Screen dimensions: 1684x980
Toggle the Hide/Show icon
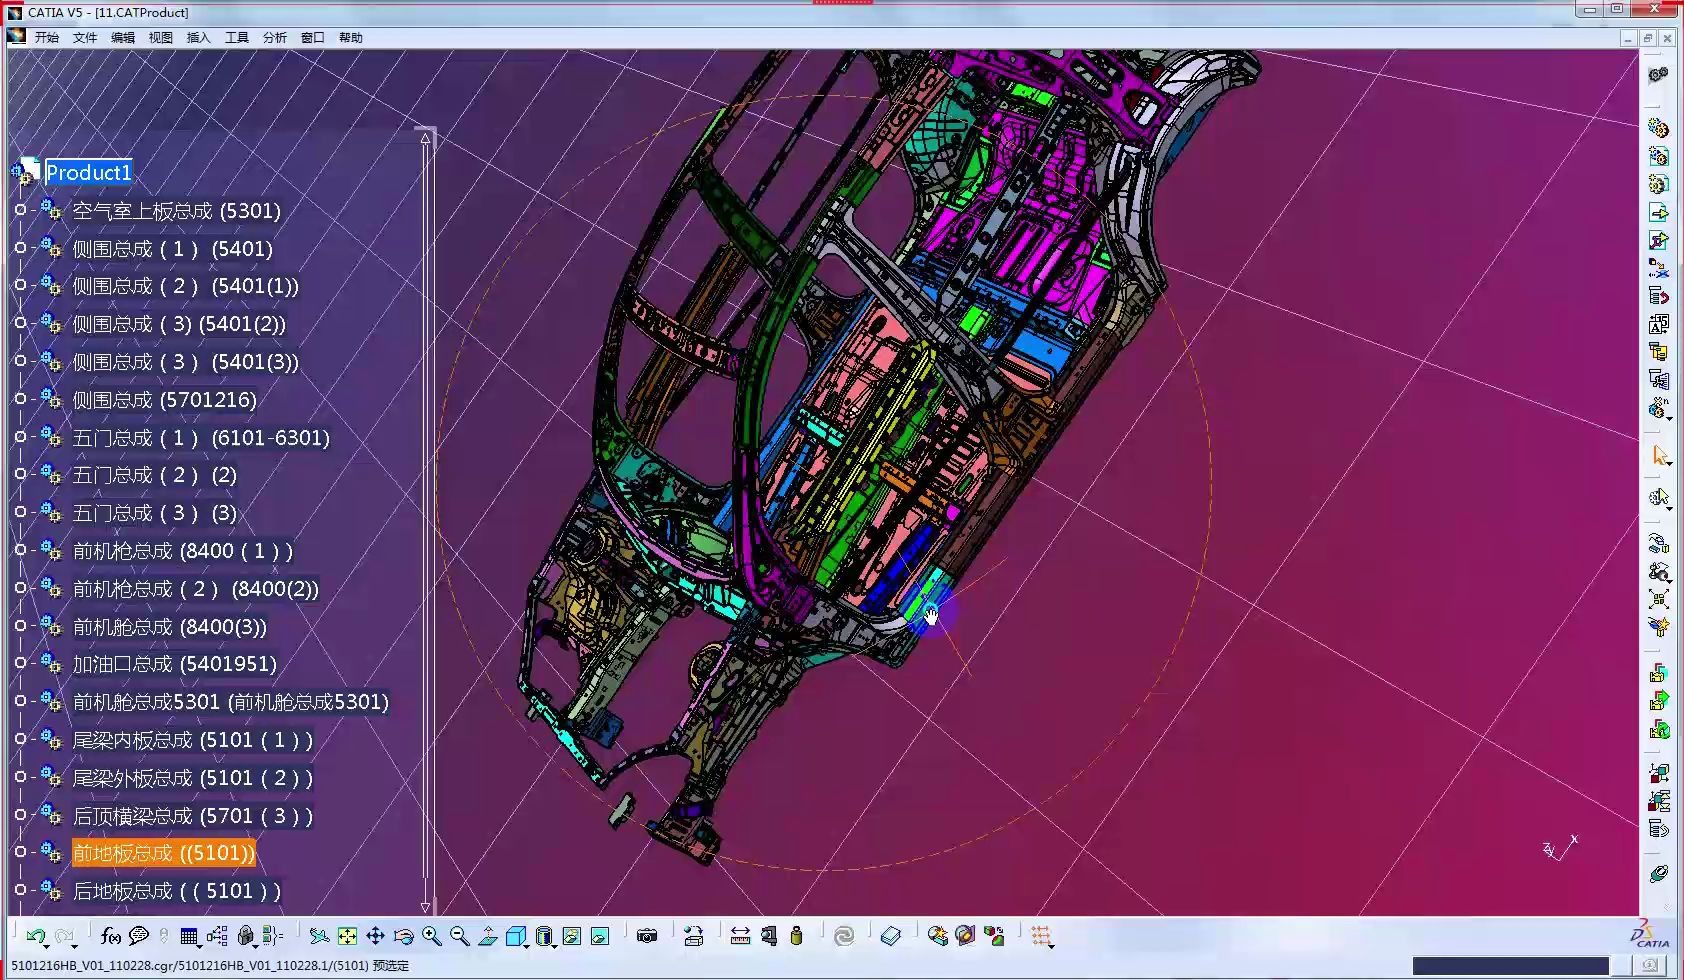(x=572, y=936)
